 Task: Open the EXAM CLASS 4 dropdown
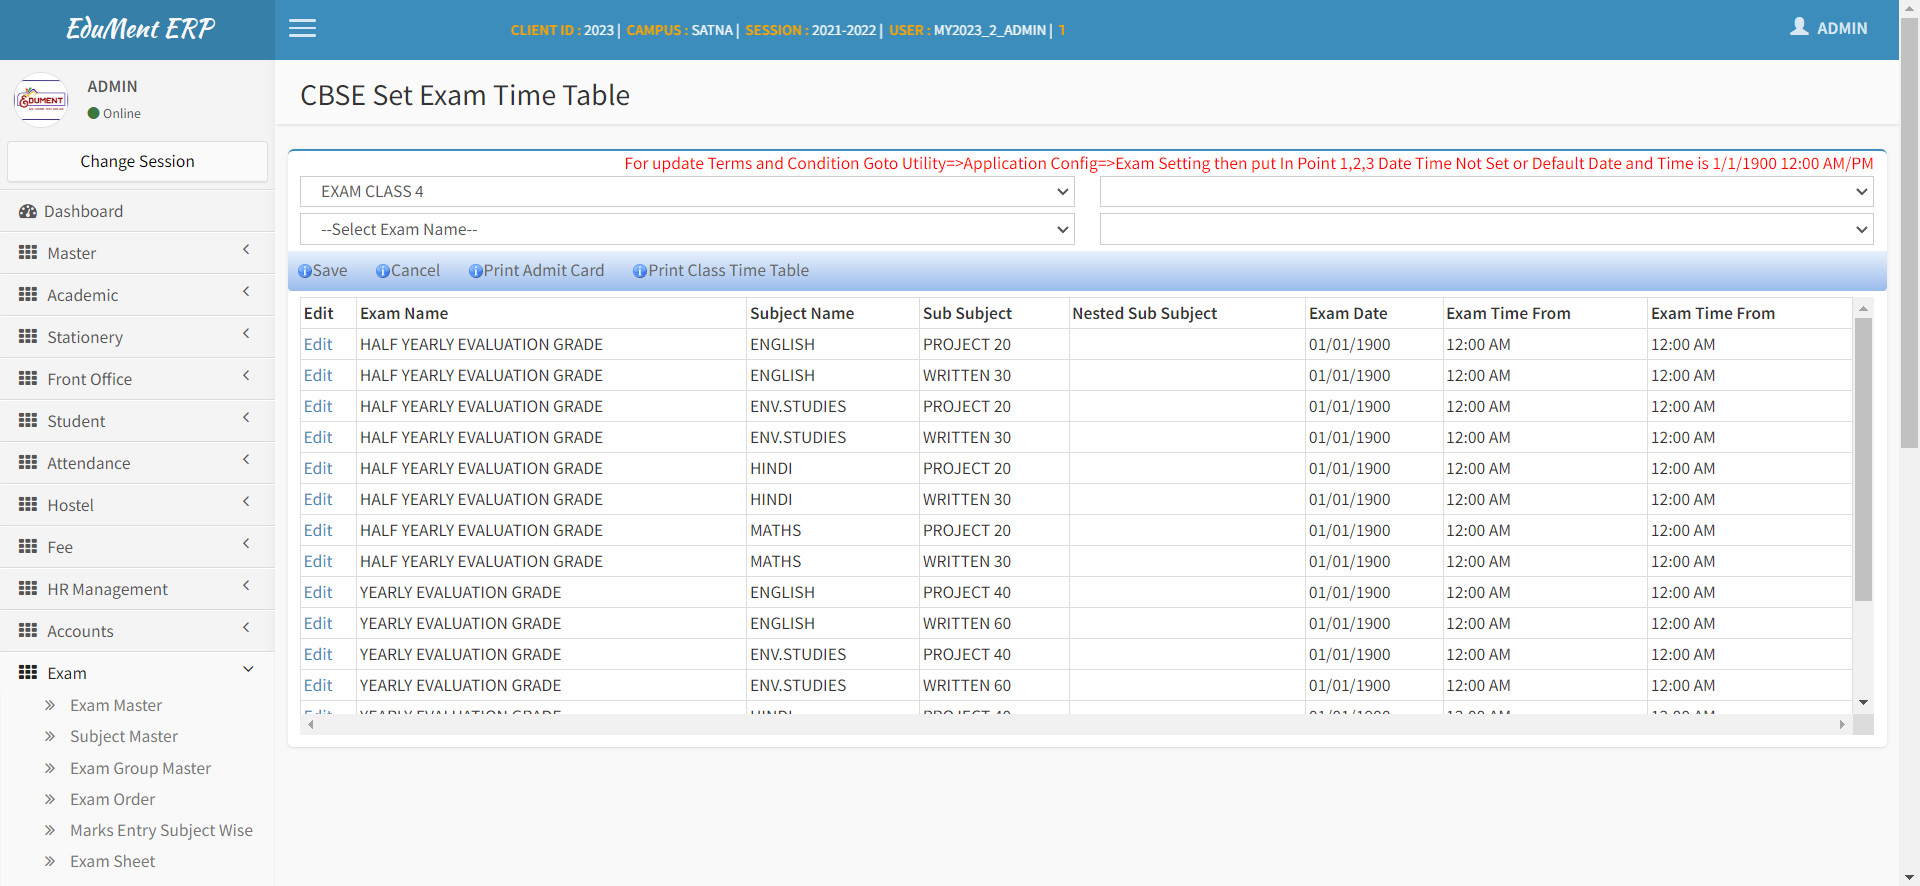(687, 192)
